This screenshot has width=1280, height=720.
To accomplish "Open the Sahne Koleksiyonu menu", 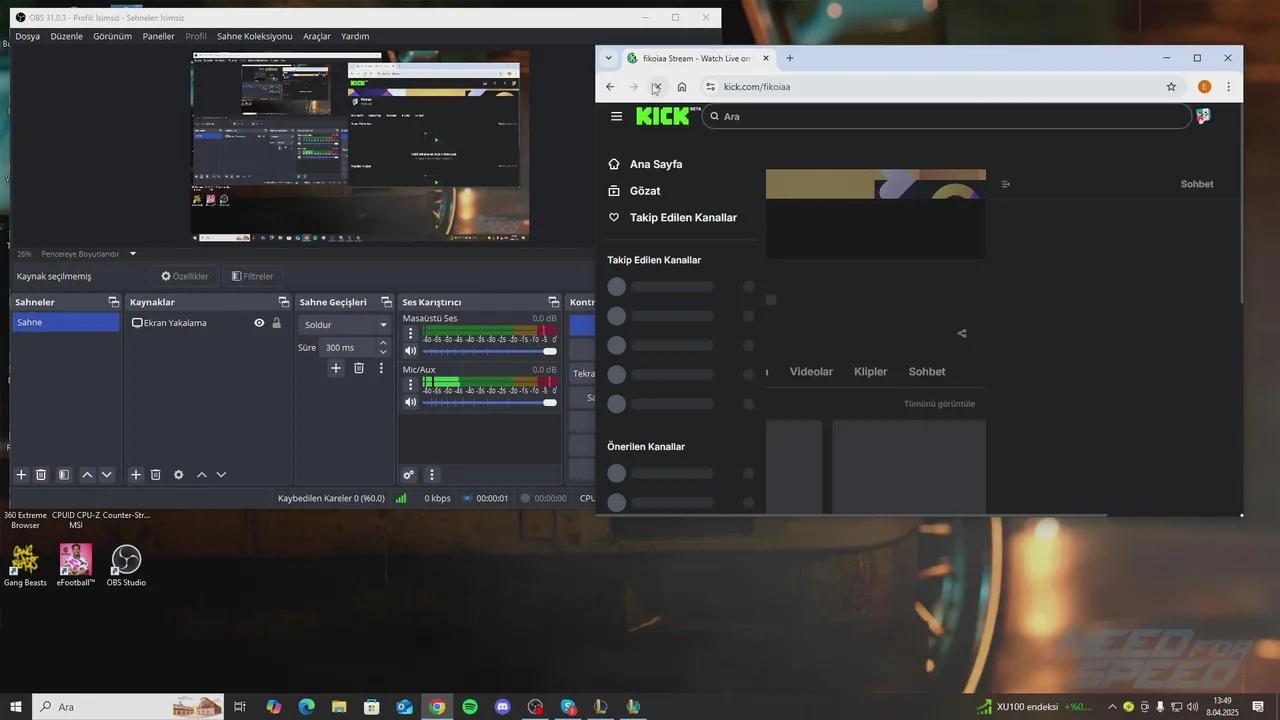I will click(254, 36).
